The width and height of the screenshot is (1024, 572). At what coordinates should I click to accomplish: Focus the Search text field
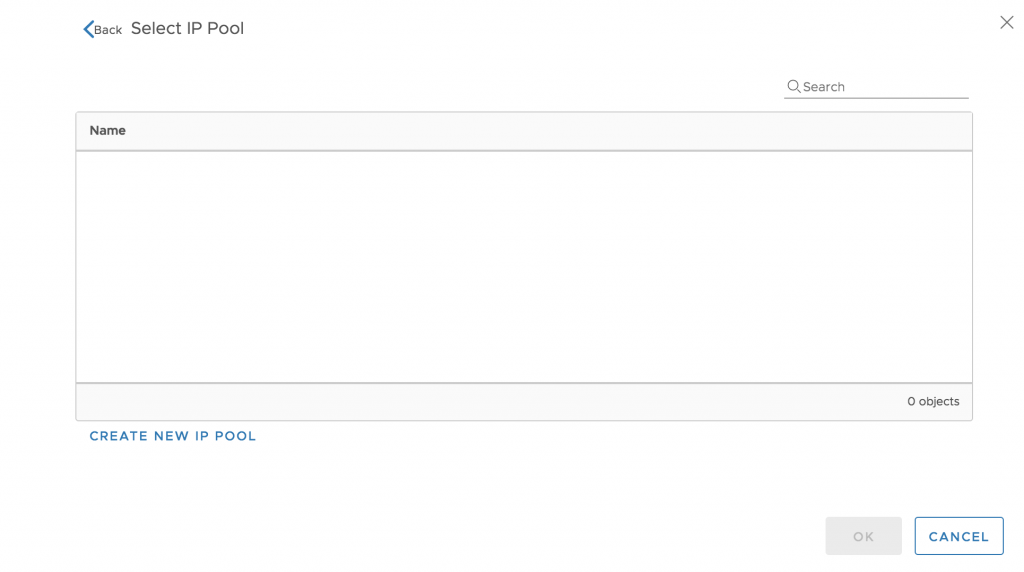click(876, 86)
